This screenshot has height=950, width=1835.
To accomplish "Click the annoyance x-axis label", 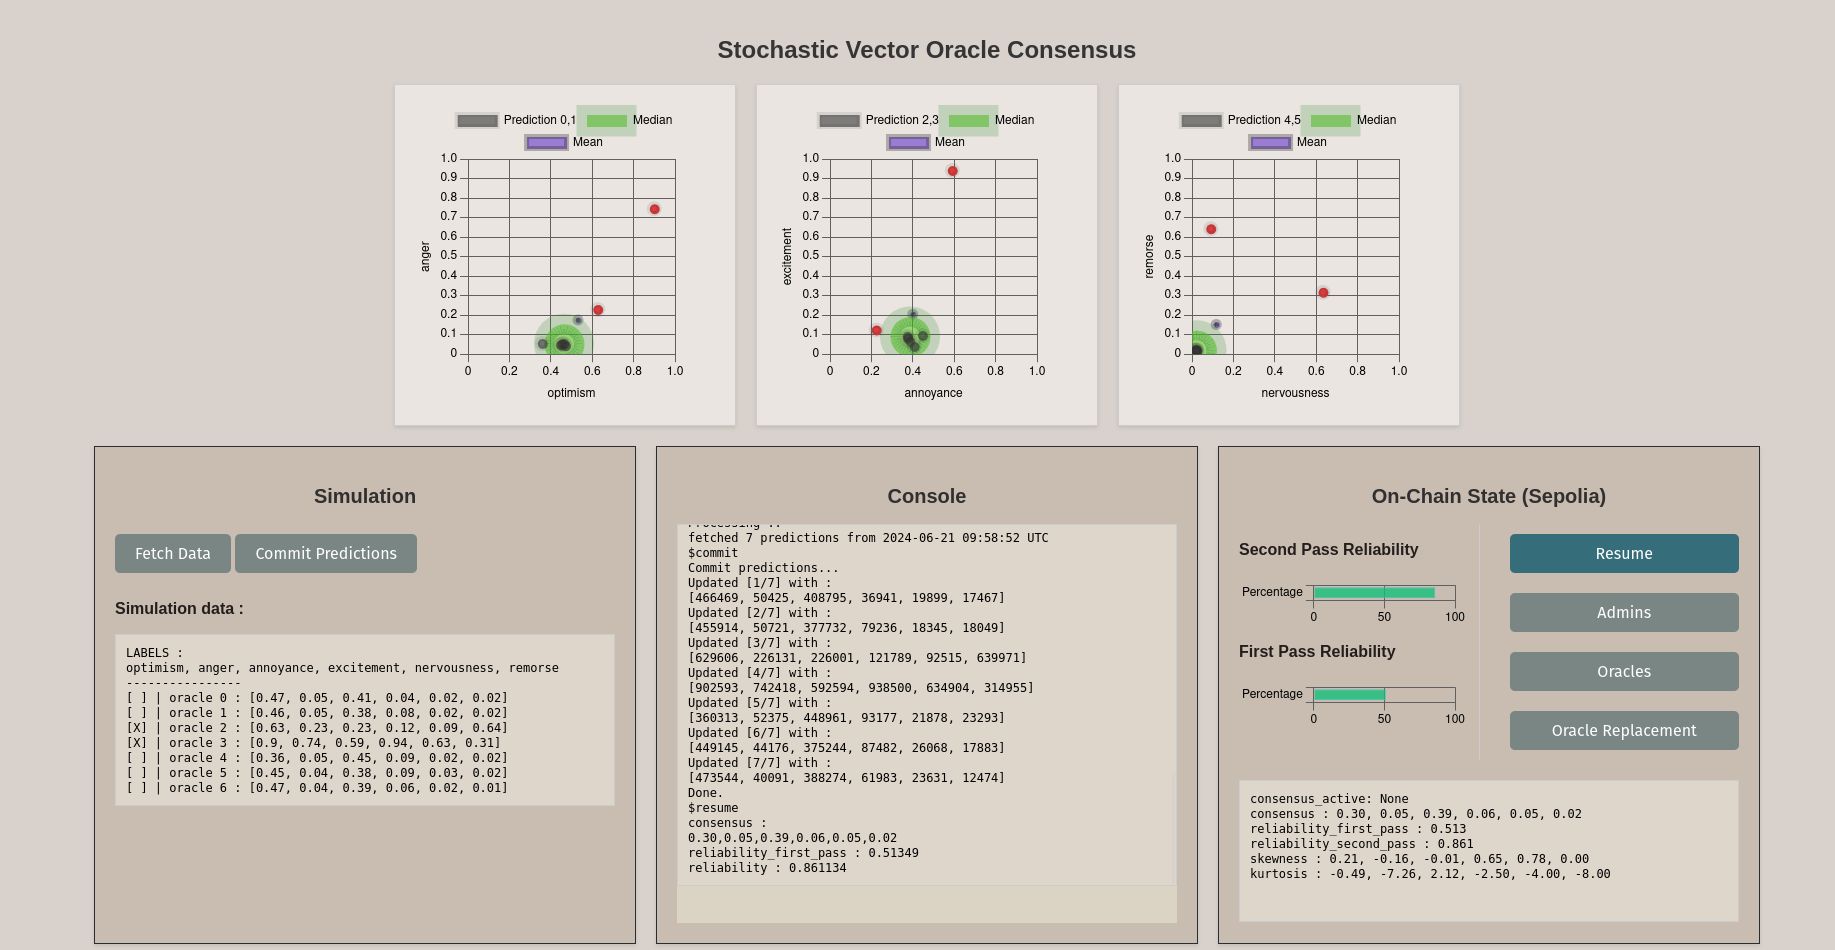I will pyautogui.click(x=933, y=393).
